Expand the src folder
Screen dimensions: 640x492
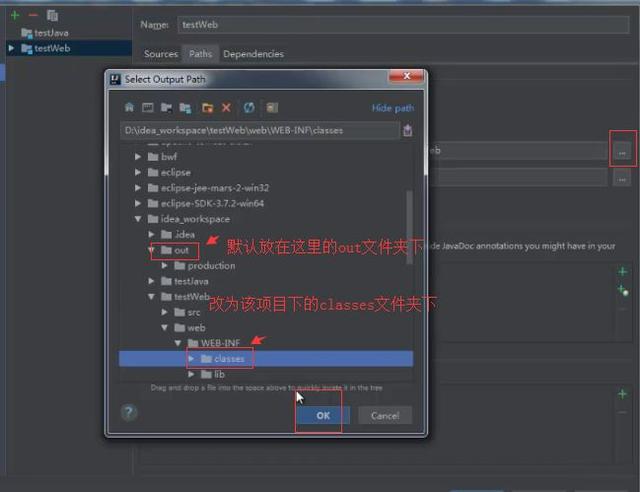(x=164, y=312)
